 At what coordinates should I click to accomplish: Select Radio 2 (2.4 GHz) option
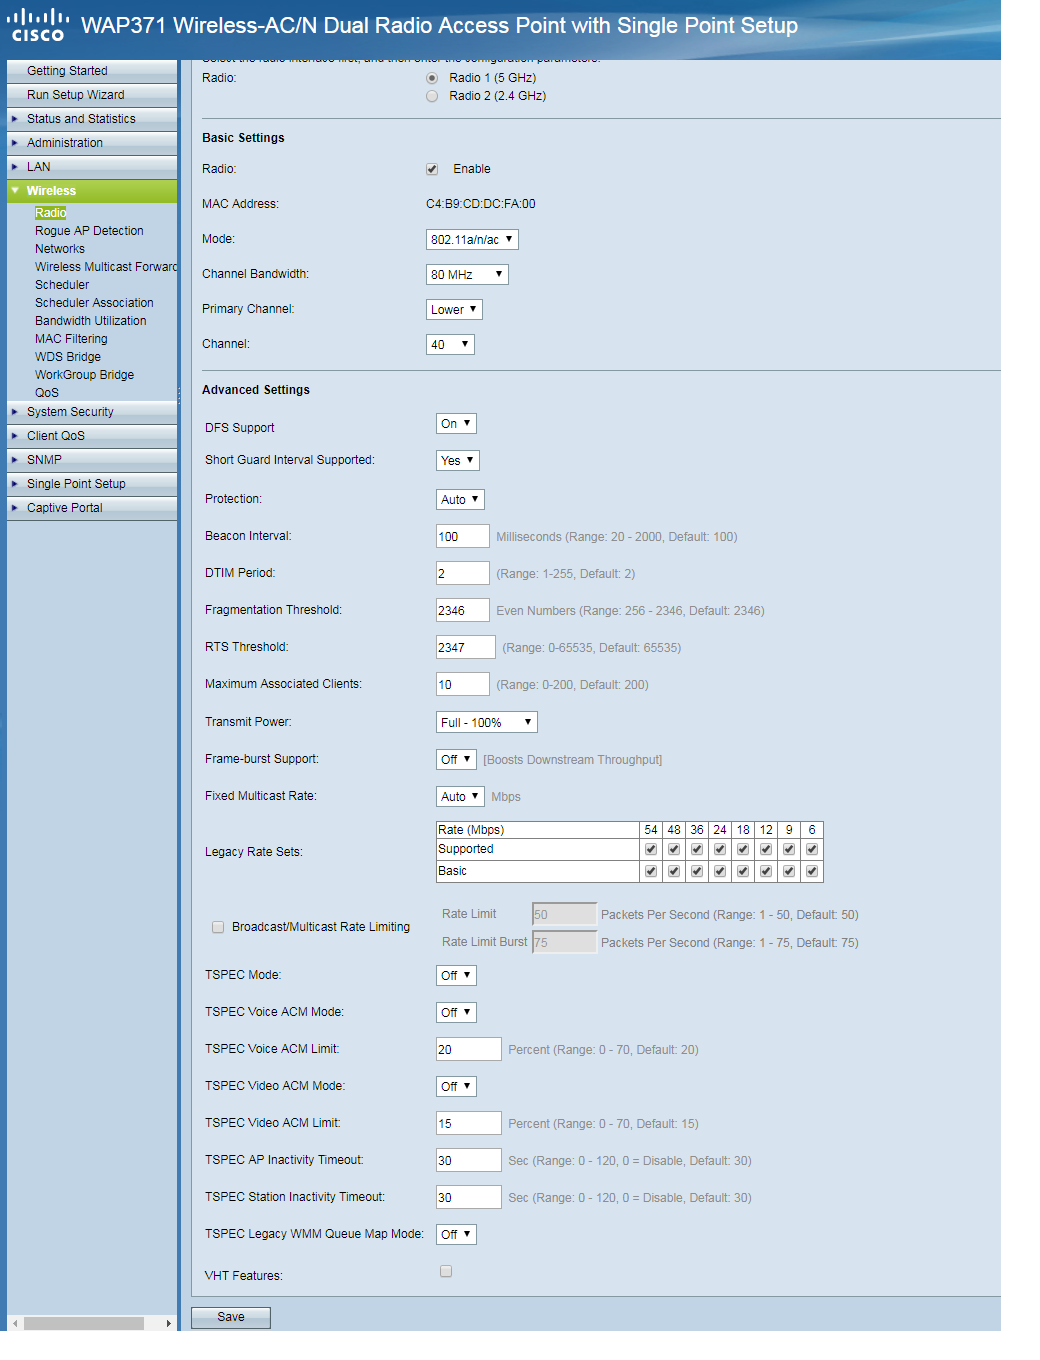coord(432,96)
